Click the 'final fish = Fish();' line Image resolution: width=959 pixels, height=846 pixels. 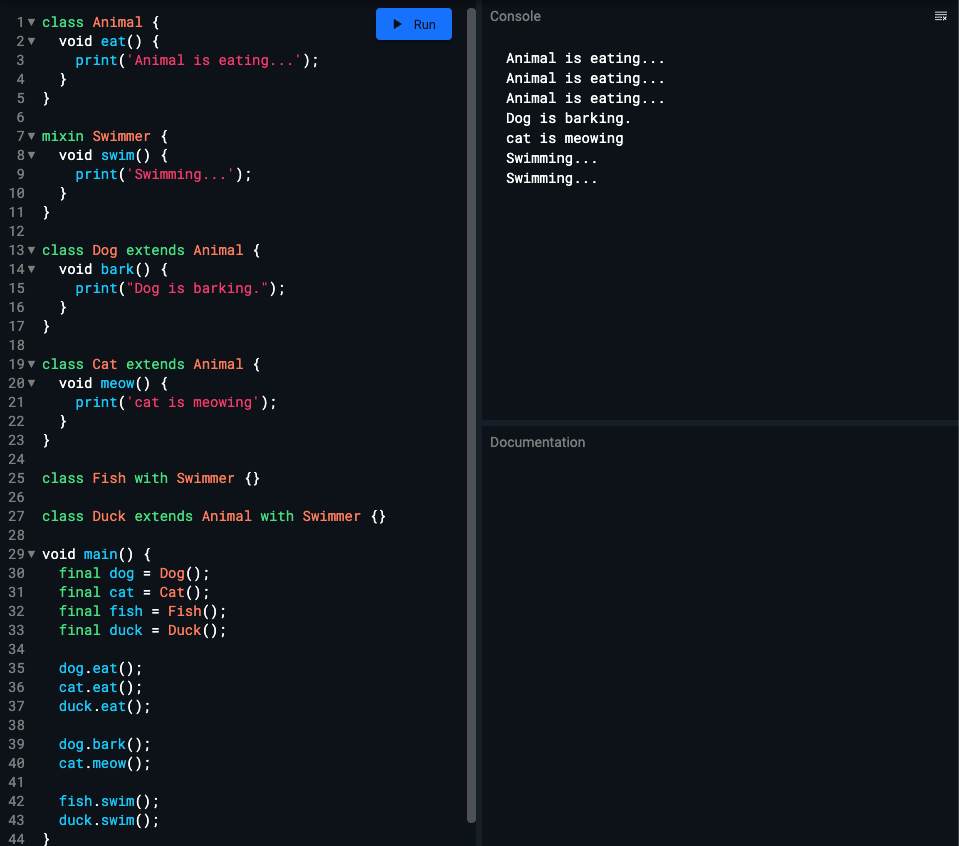(143, 611)
